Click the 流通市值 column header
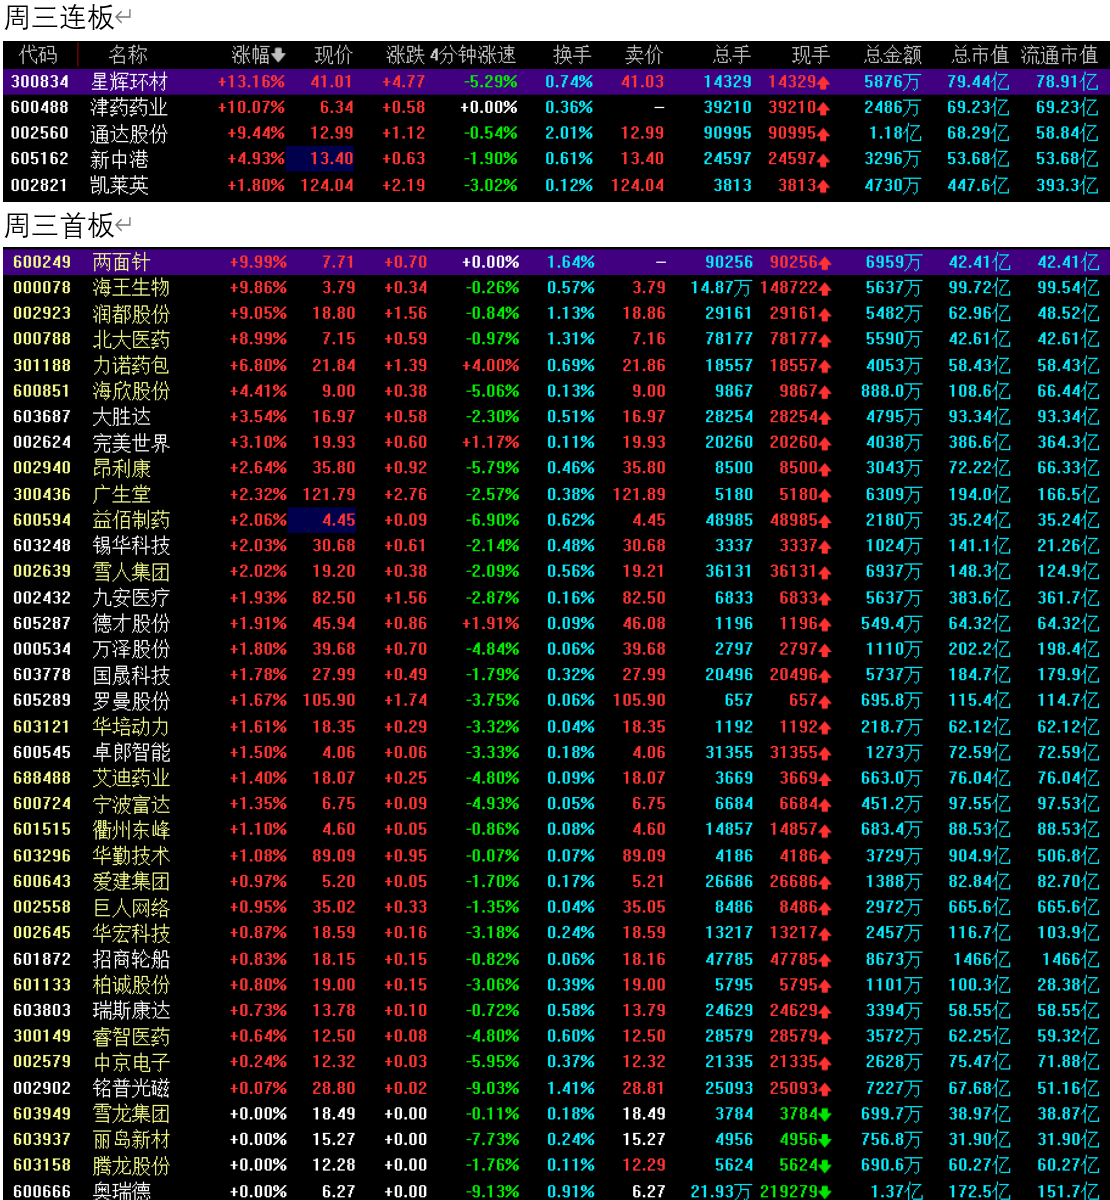The height and width of the screenshot is (1200, 1110). tap(1059, 55)
